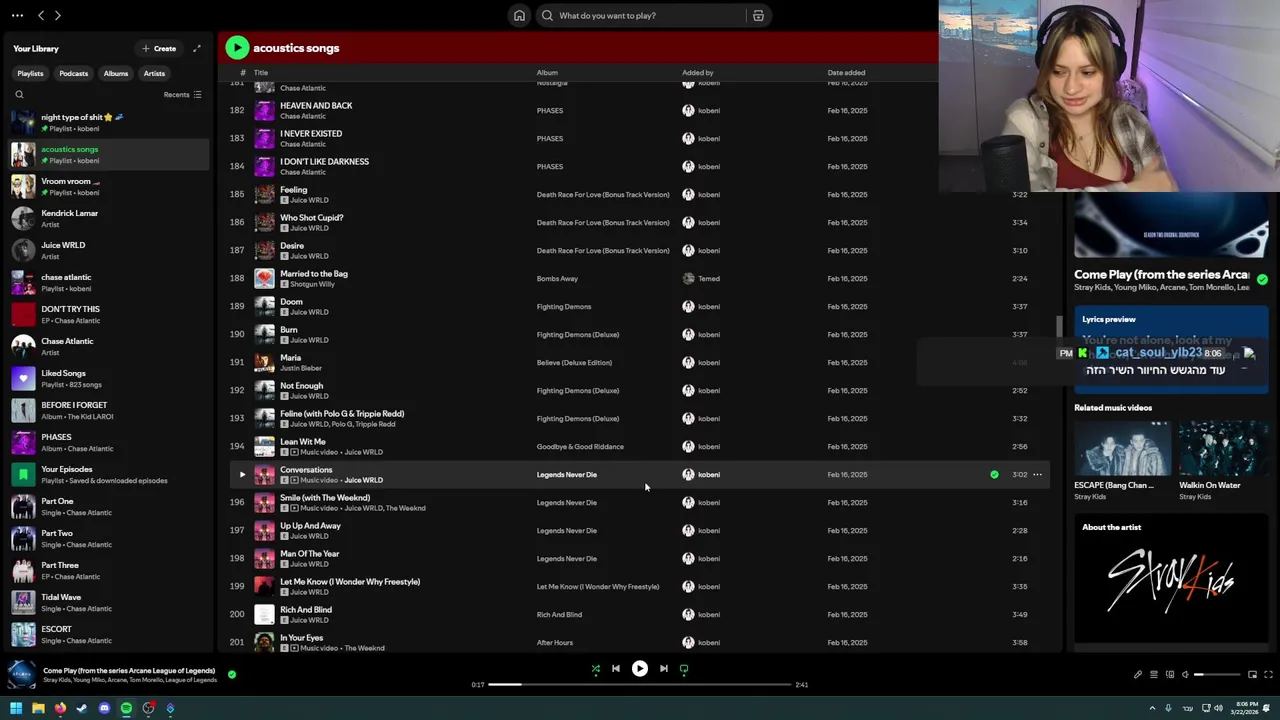Open Legends Never Die album link on Conversations
The image size is (1280, 720).
[x=566, y=475]
